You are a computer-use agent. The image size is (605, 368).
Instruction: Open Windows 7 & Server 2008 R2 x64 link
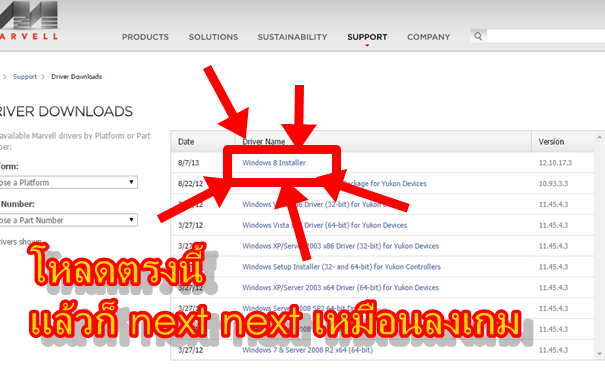click(x=308, y=350)
